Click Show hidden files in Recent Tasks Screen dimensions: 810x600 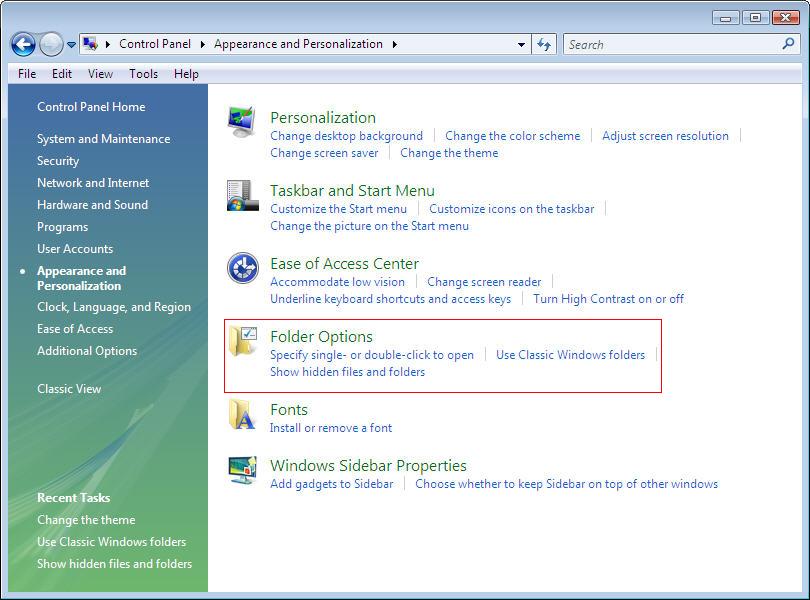(114, 564)
